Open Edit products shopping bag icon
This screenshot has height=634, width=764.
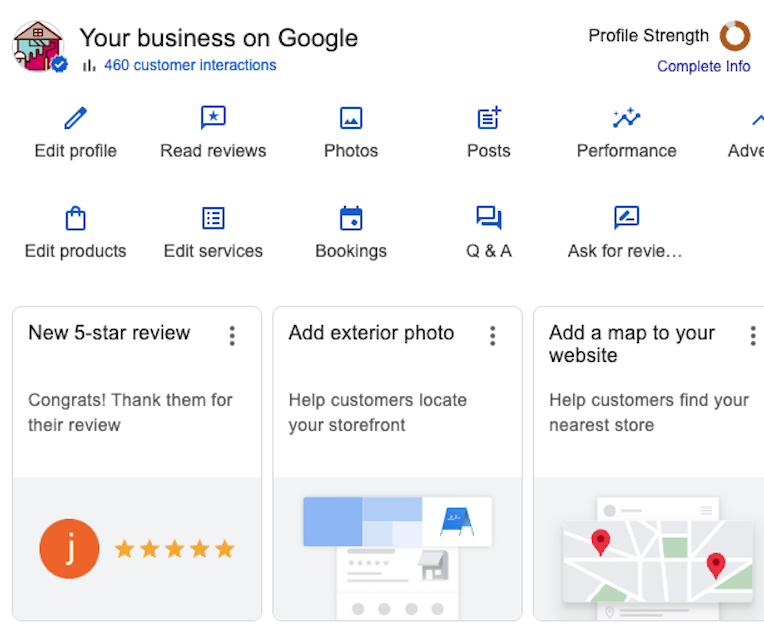point(75,218)
